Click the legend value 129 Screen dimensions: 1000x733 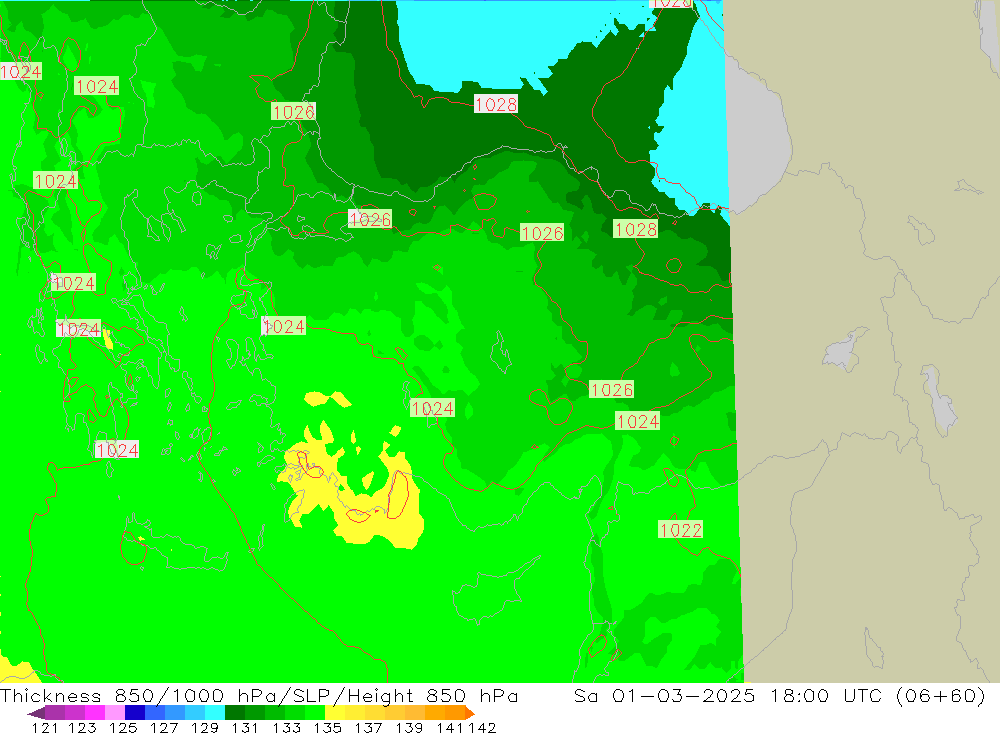[205, 727]
